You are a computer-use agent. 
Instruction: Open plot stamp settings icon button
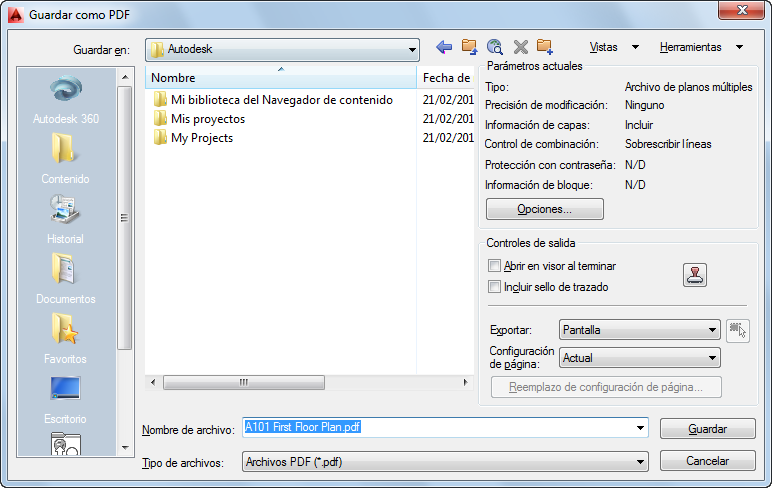[695, 275]
